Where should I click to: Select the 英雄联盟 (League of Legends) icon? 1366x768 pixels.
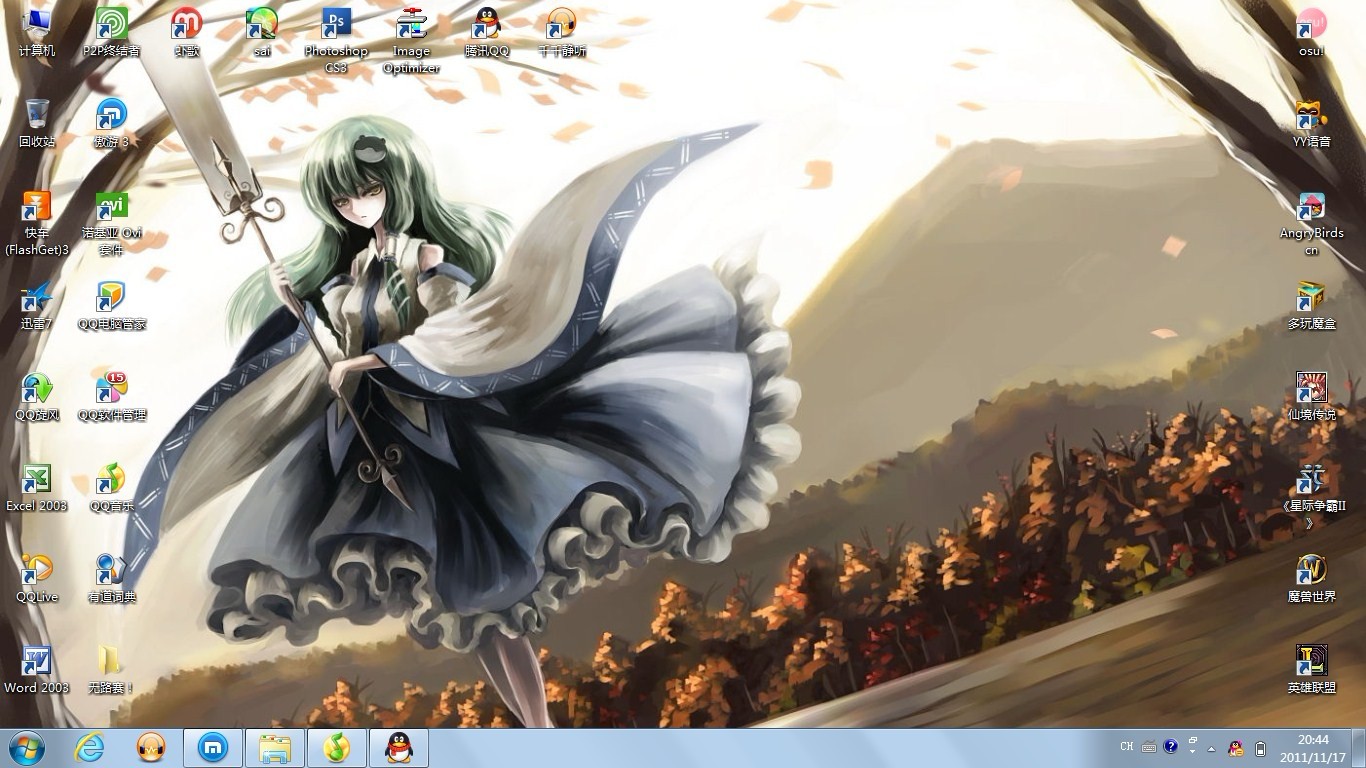click(x=1311, y=661)
